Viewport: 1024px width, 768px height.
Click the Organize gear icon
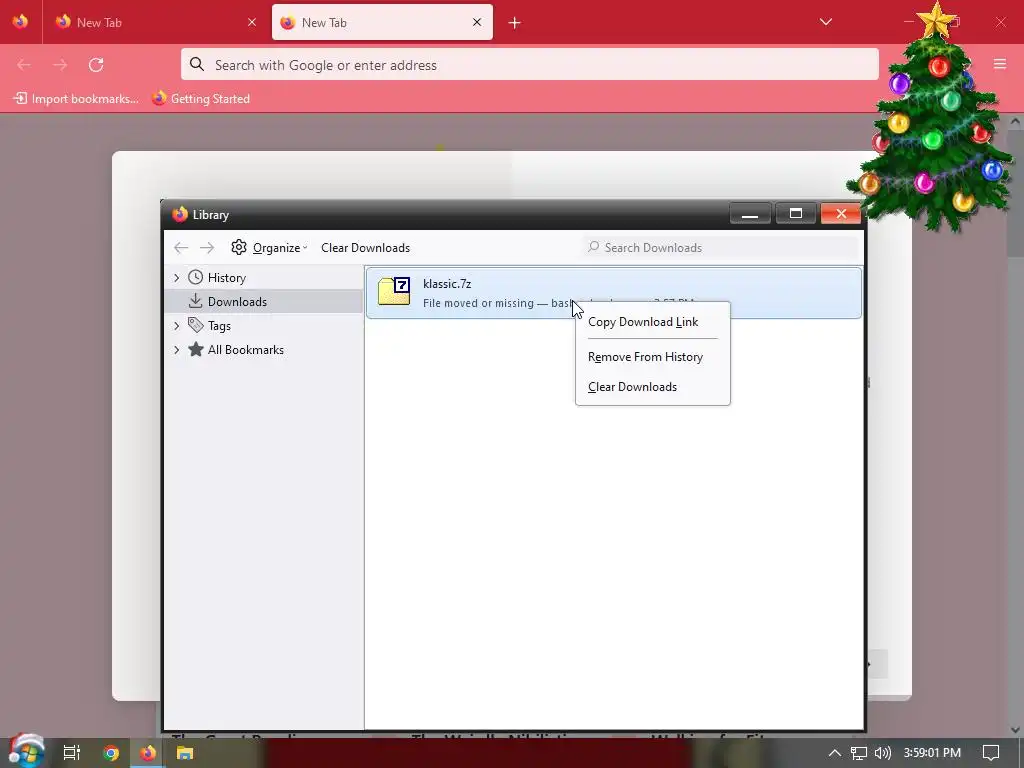coord(238,247)
